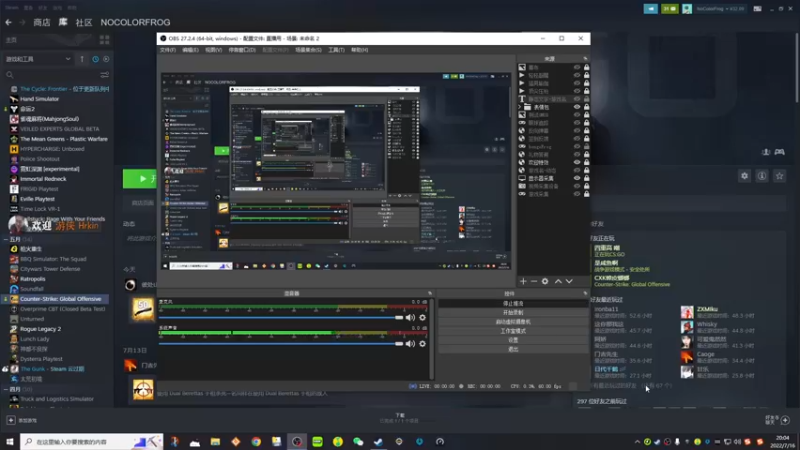Image resolution: width=800 pixels, height=450 pixels.
Task: Toggle lock for 显示器采集 source
Action: coord(586,178)
